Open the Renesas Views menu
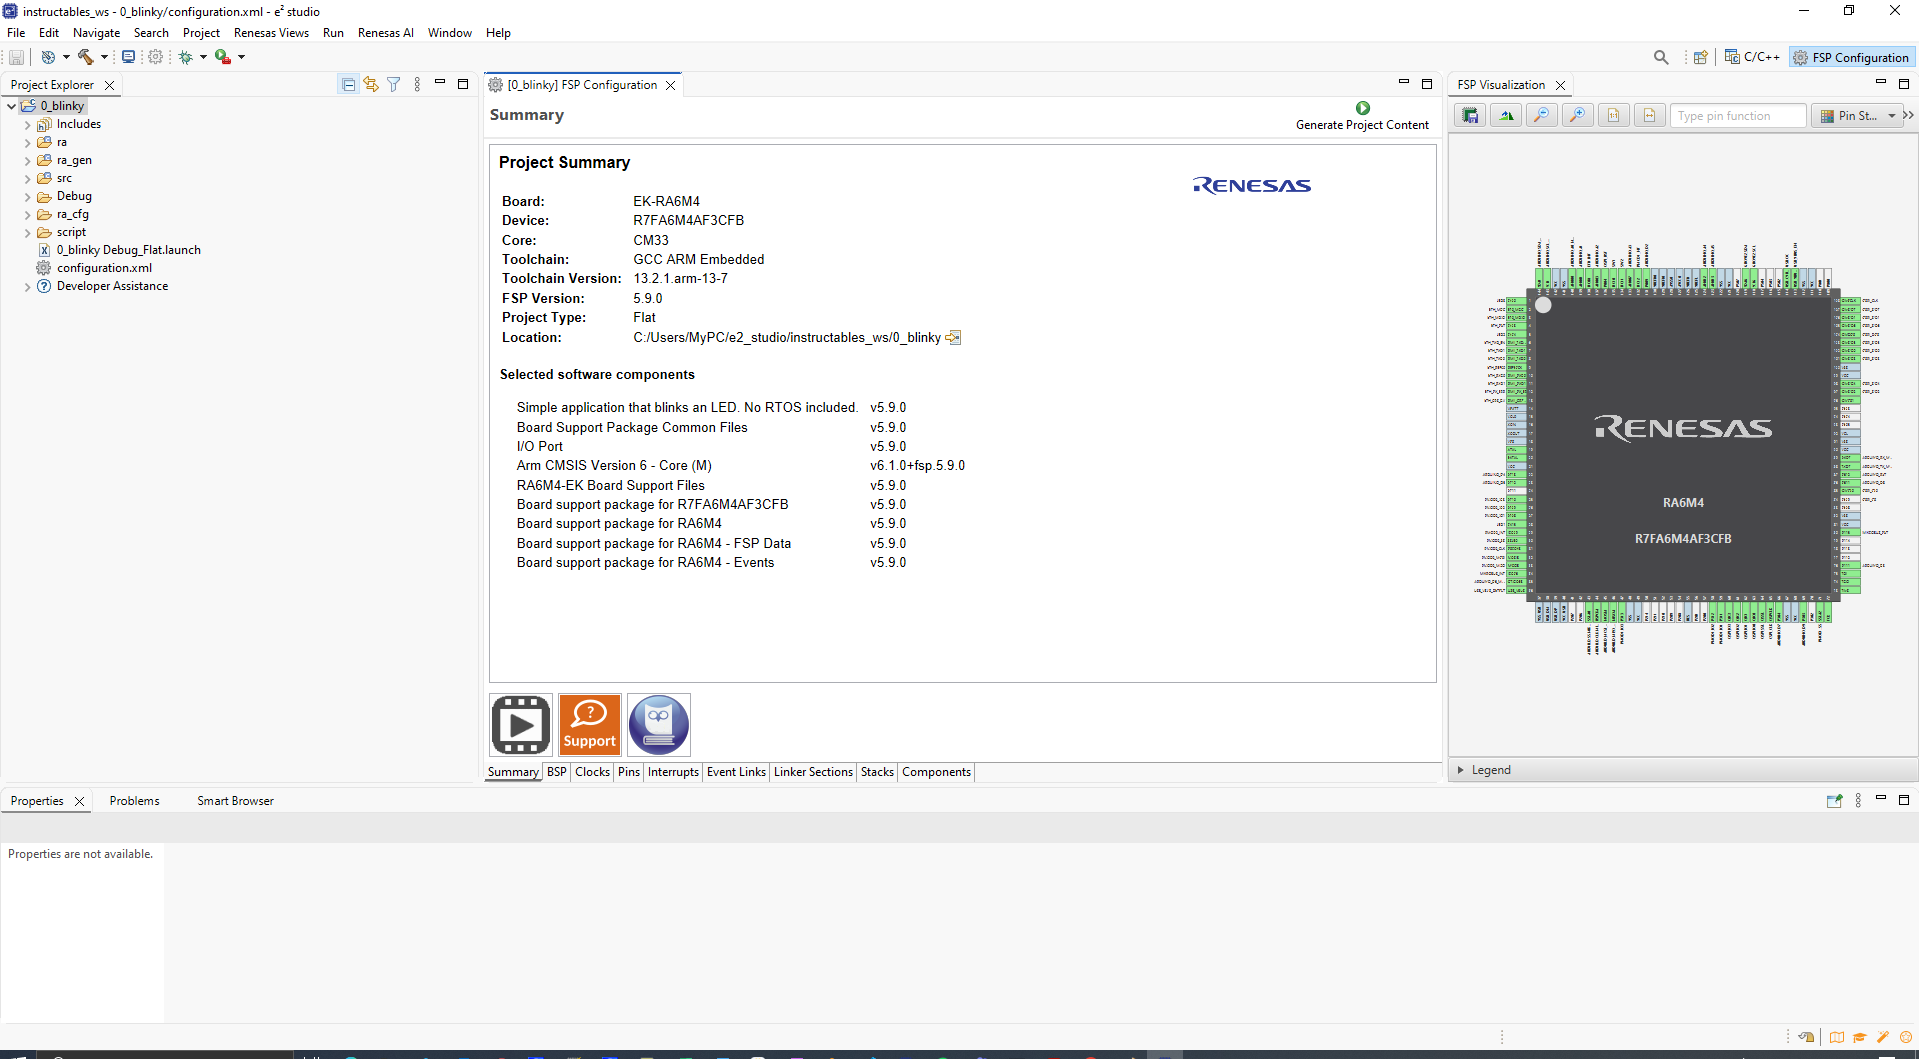The image size is (1919, 1059). pos(271,32)
